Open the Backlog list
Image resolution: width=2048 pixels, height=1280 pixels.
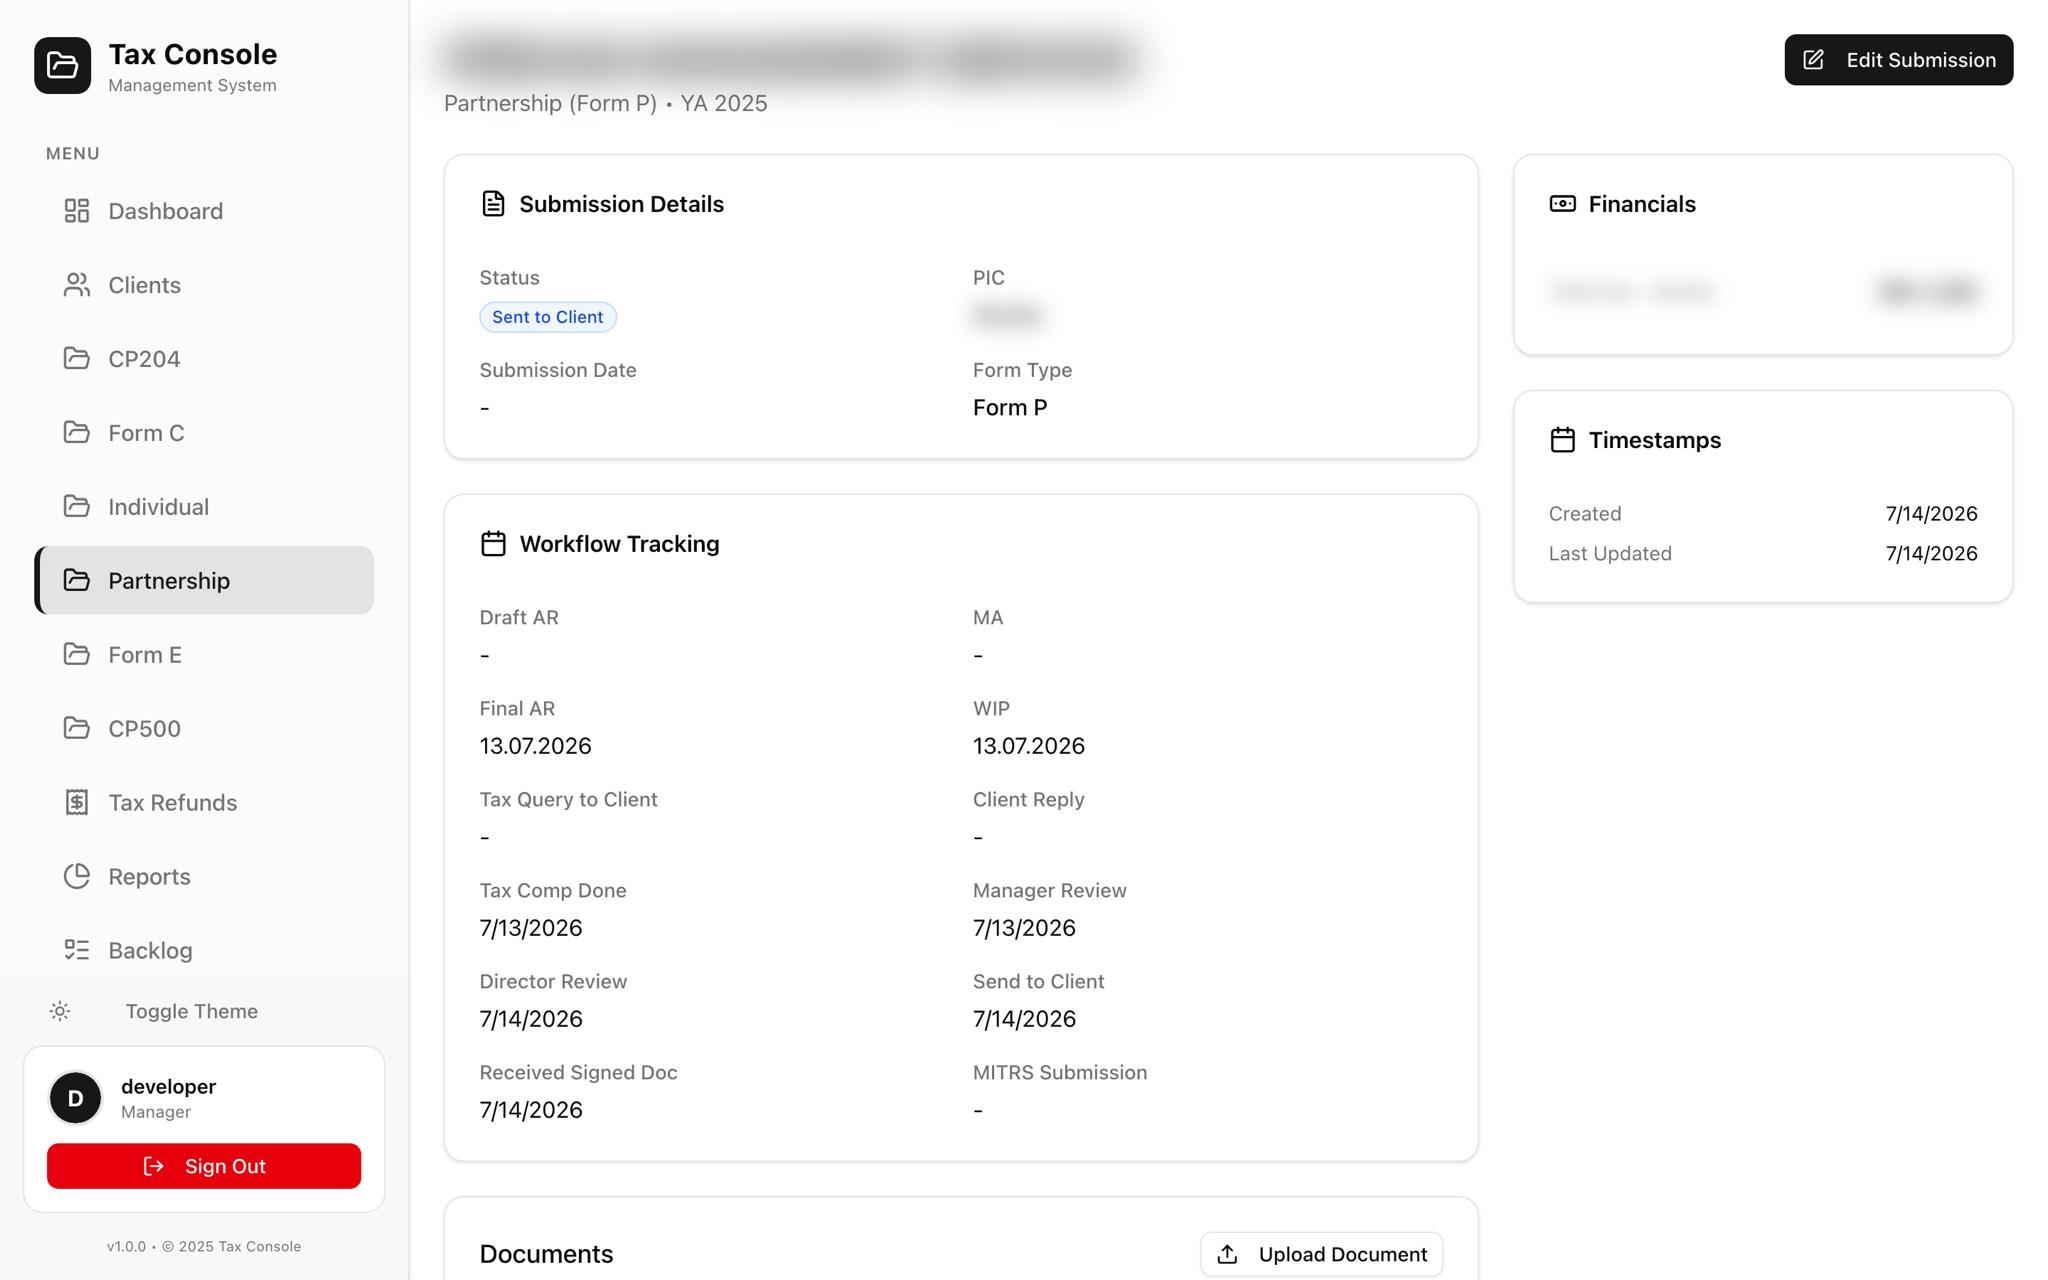(x=204, y=951)
